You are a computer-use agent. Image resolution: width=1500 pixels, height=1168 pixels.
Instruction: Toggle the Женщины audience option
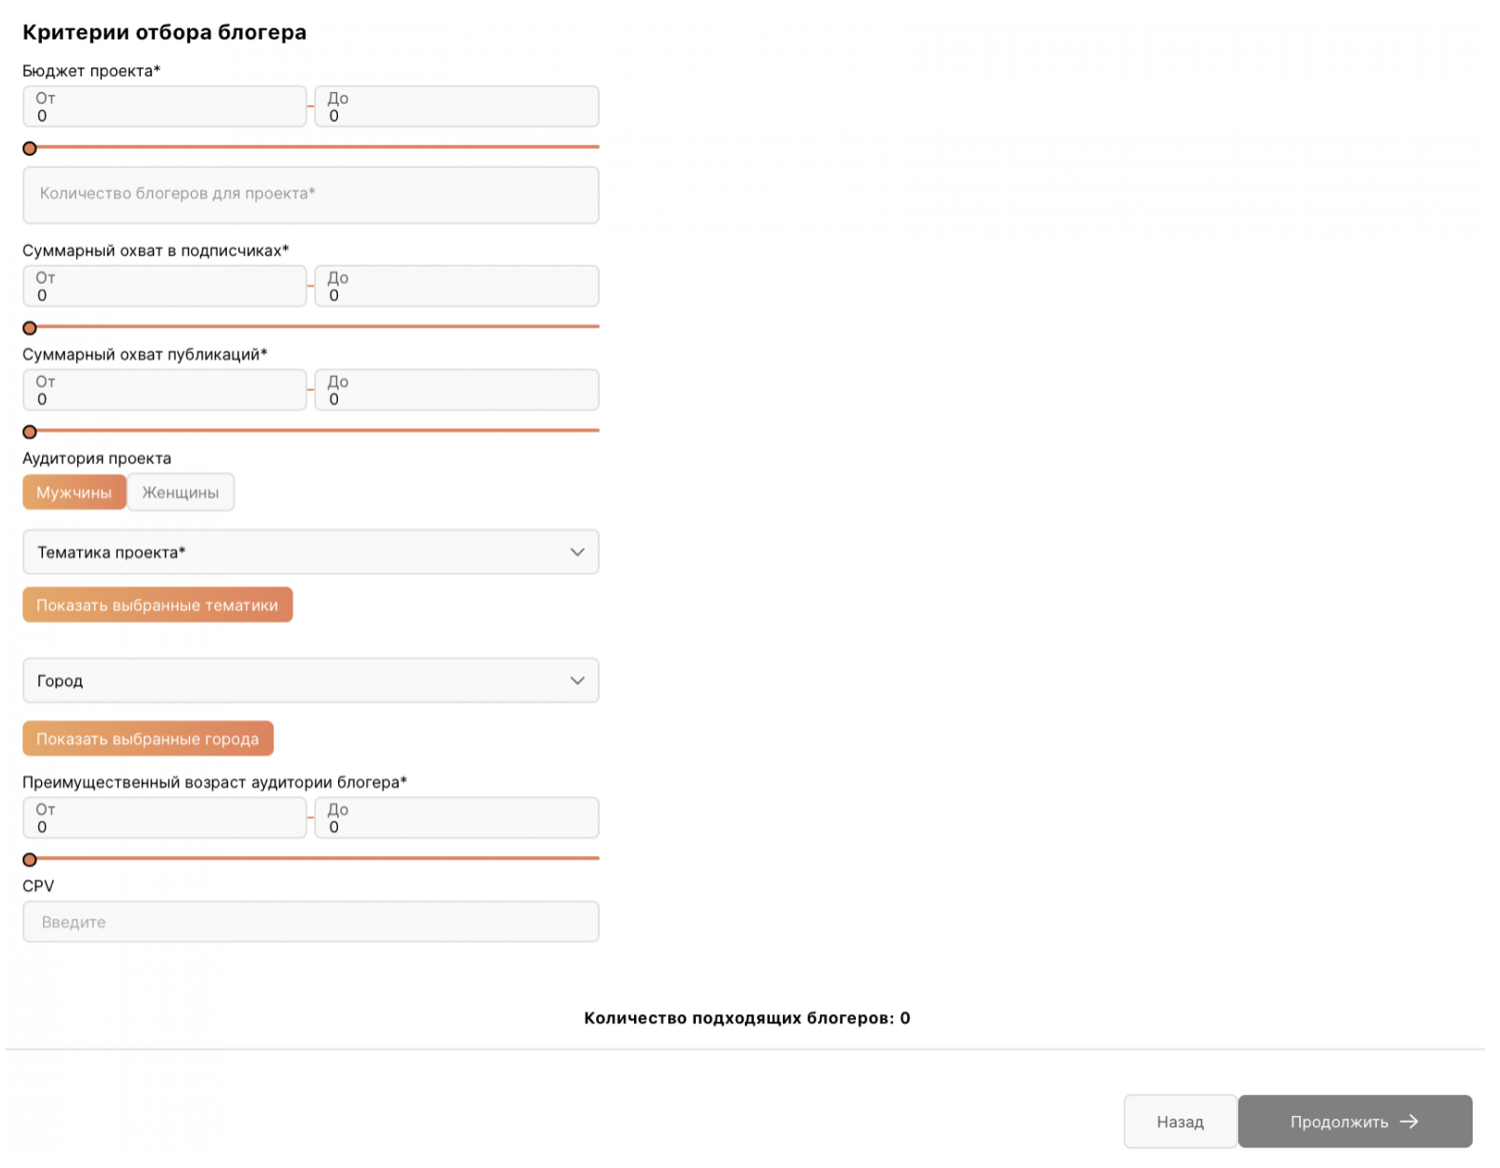pos(180,492)
